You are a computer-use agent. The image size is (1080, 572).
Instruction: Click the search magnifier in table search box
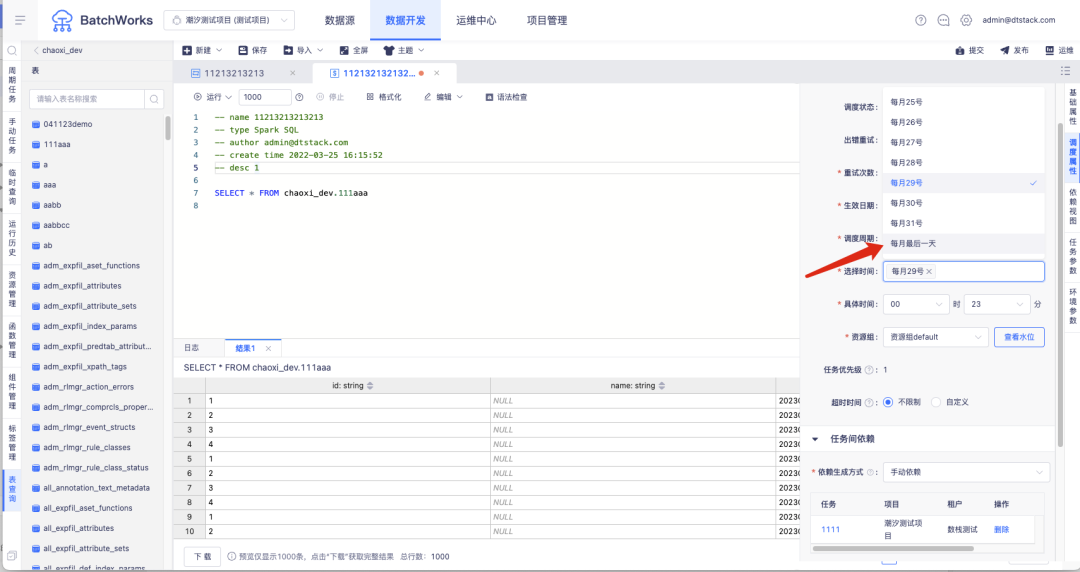(154, 99)
